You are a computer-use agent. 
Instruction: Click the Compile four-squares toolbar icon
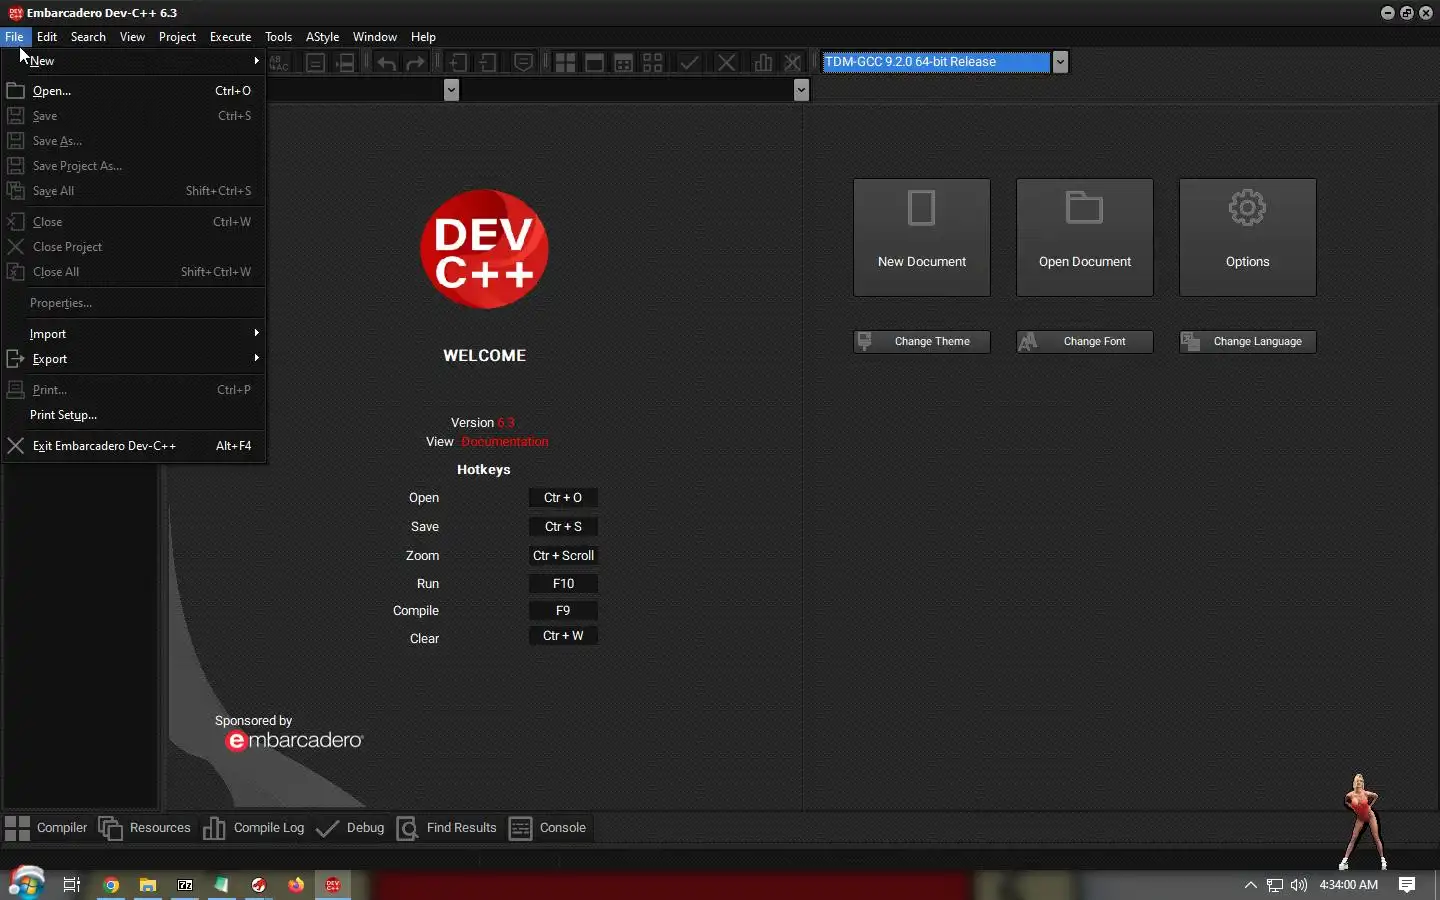point(565,63)
